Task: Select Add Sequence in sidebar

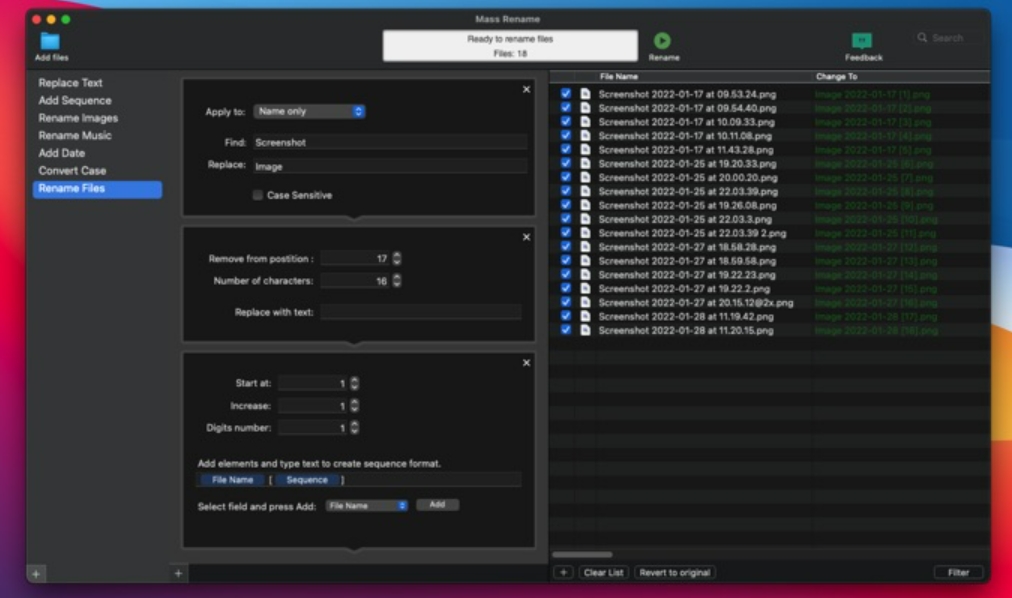Action: 75,101
